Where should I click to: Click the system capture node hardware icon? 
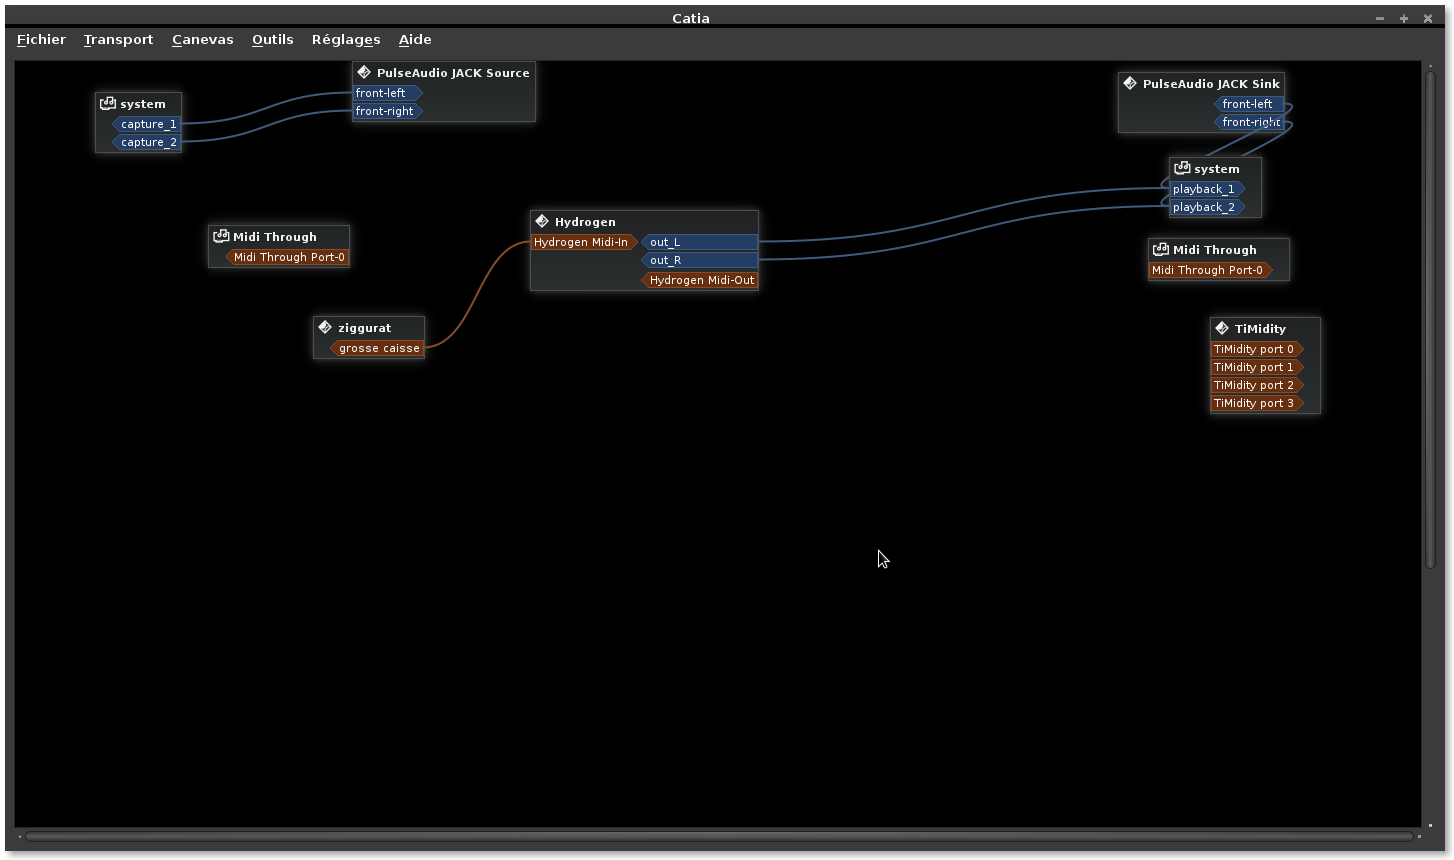pyautogui.click(x=108, y=103)
